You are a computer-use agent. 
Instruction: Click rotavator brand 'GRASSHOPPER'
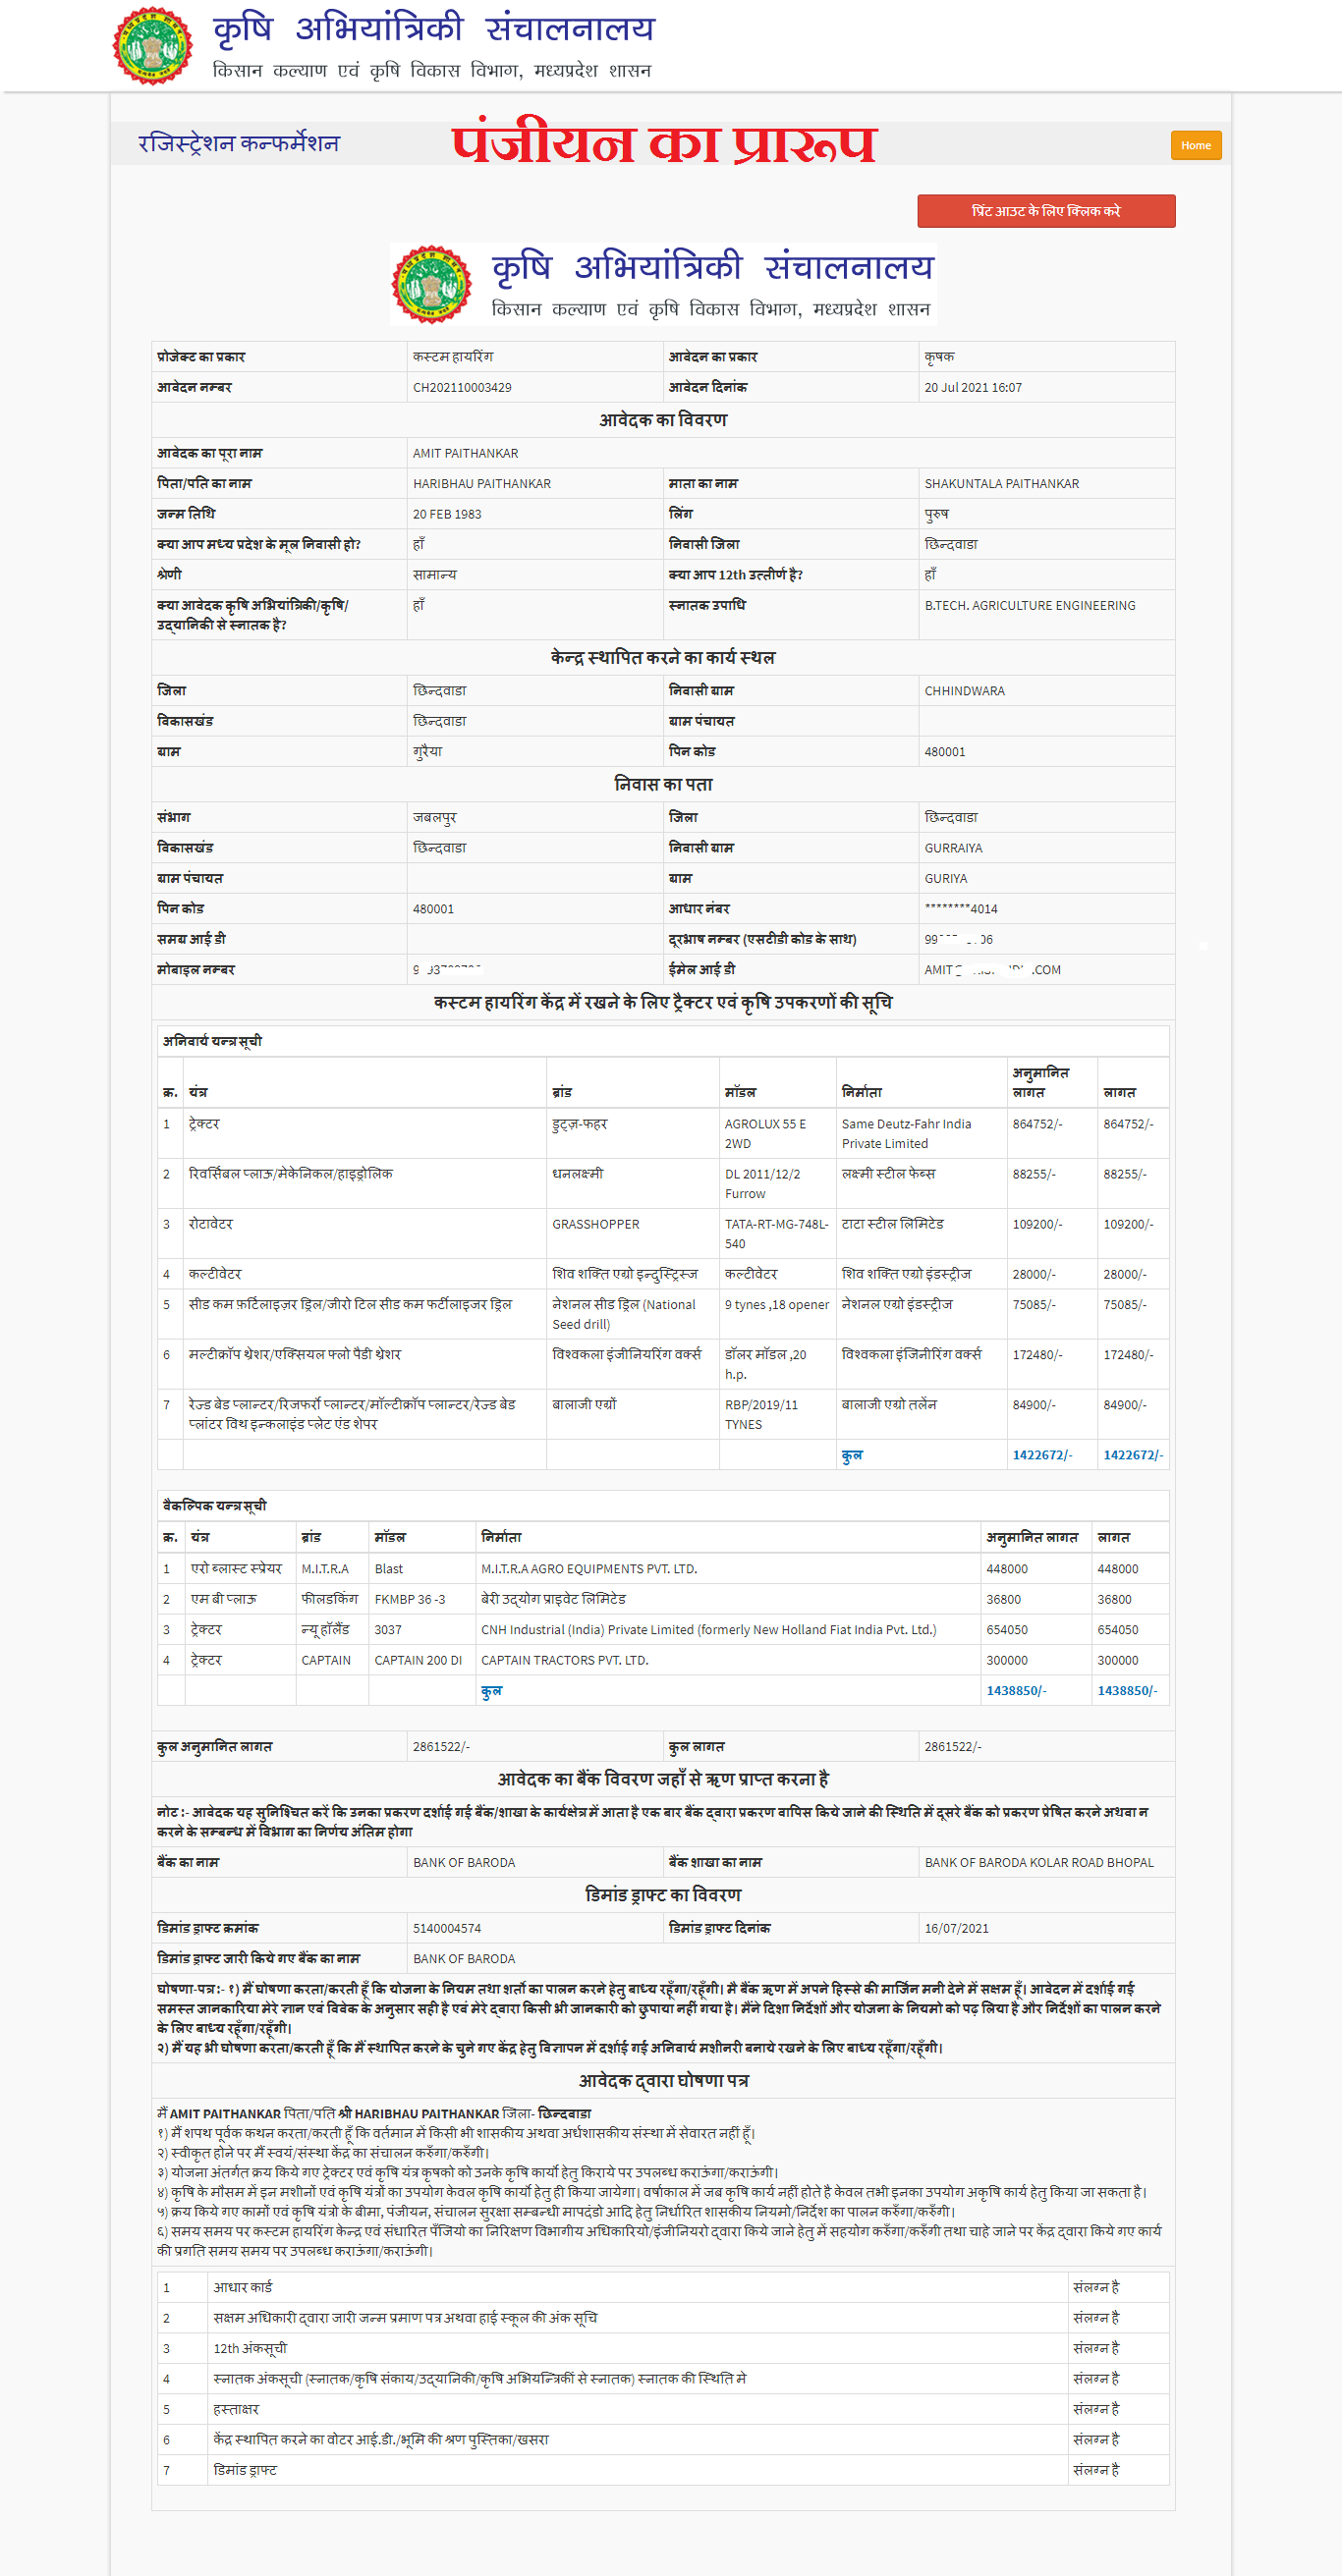[x=596, y=1225]
